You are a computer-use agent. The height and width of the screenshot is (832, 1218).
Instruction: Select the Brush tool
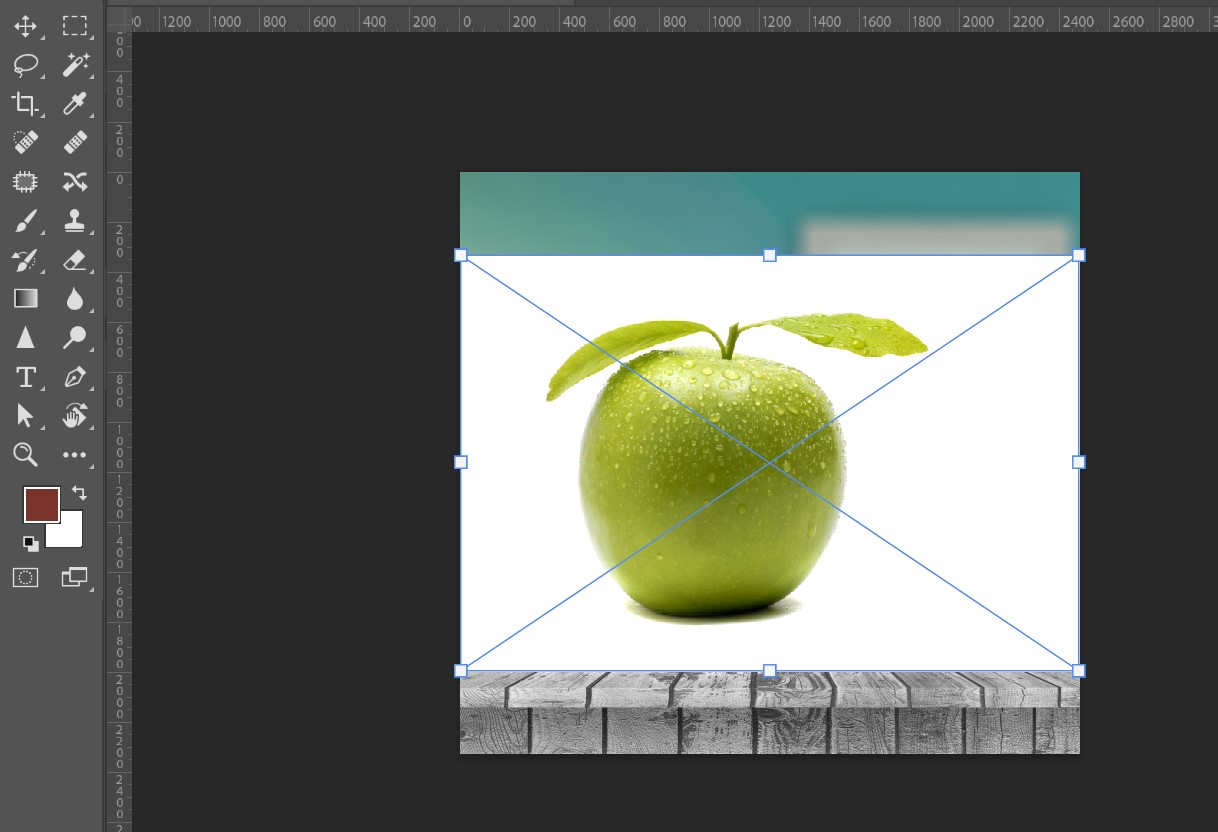pos(25,220)
